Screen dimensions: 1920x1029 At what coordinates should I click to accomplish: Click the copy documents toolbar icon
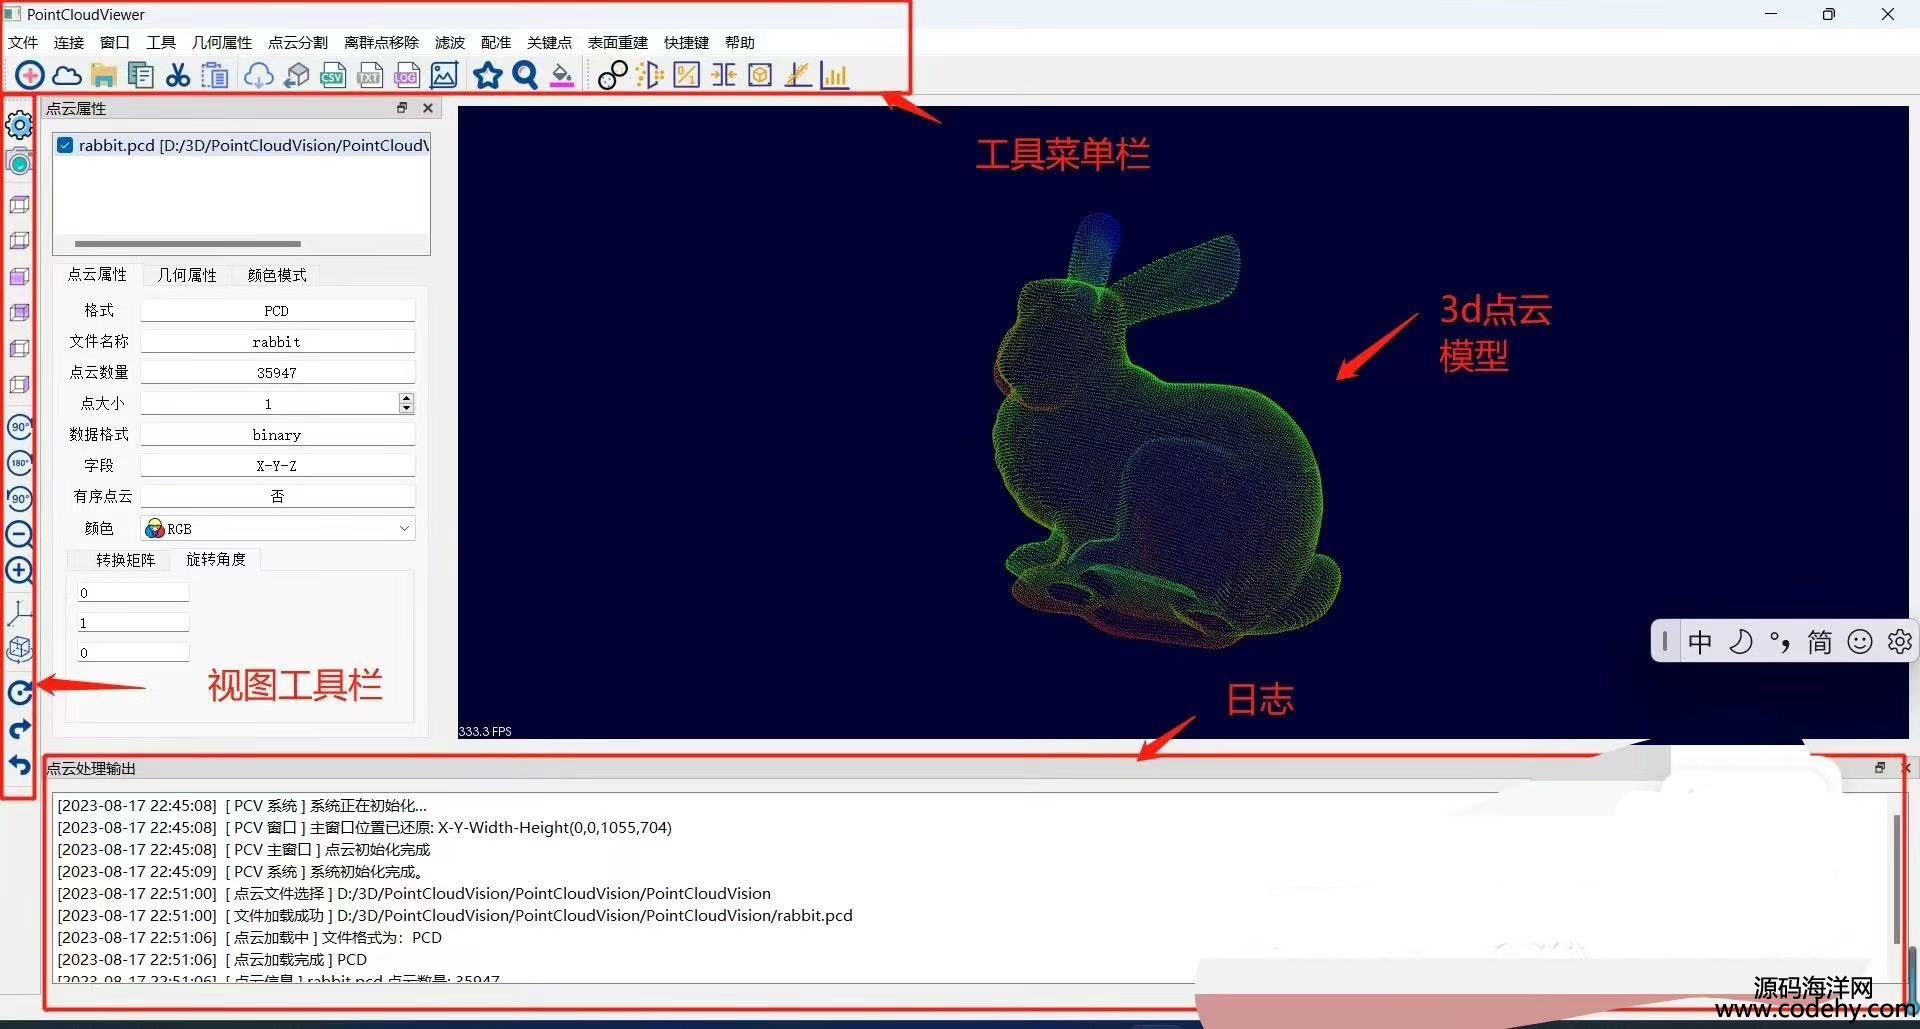[x=140, y=75]
